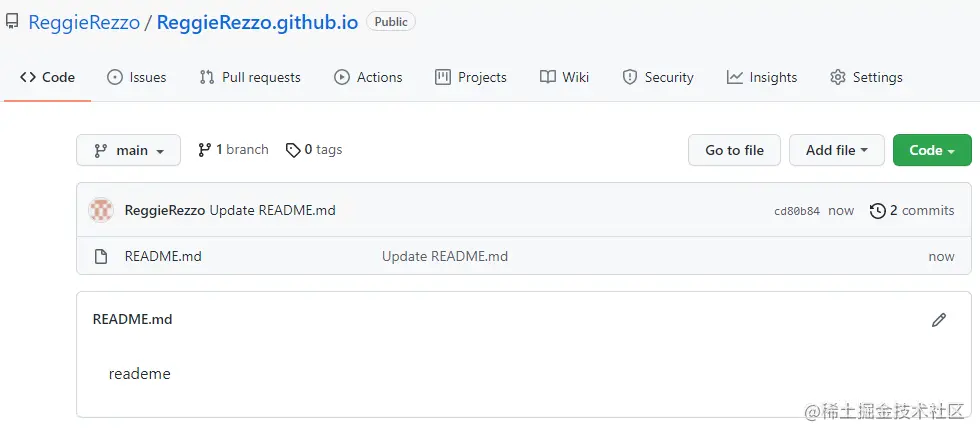980x437 pixels.
Task: Switch to the Wiki tab
Action: pos(564,78)
